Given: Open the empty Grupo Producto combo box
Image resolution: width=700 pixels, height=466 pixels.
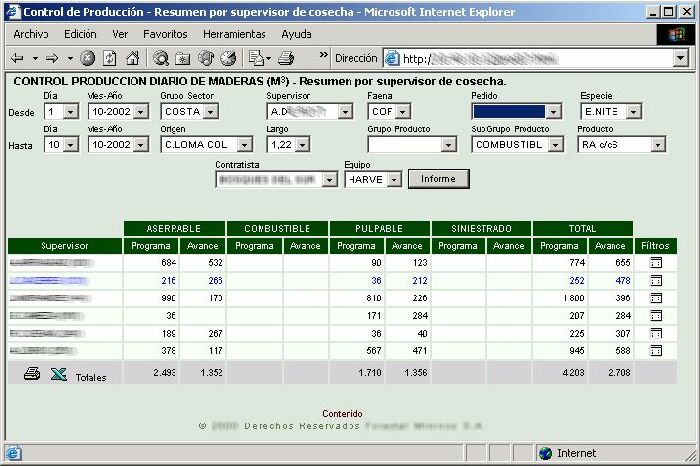Looking at the screenshot, I should [411, 145].
